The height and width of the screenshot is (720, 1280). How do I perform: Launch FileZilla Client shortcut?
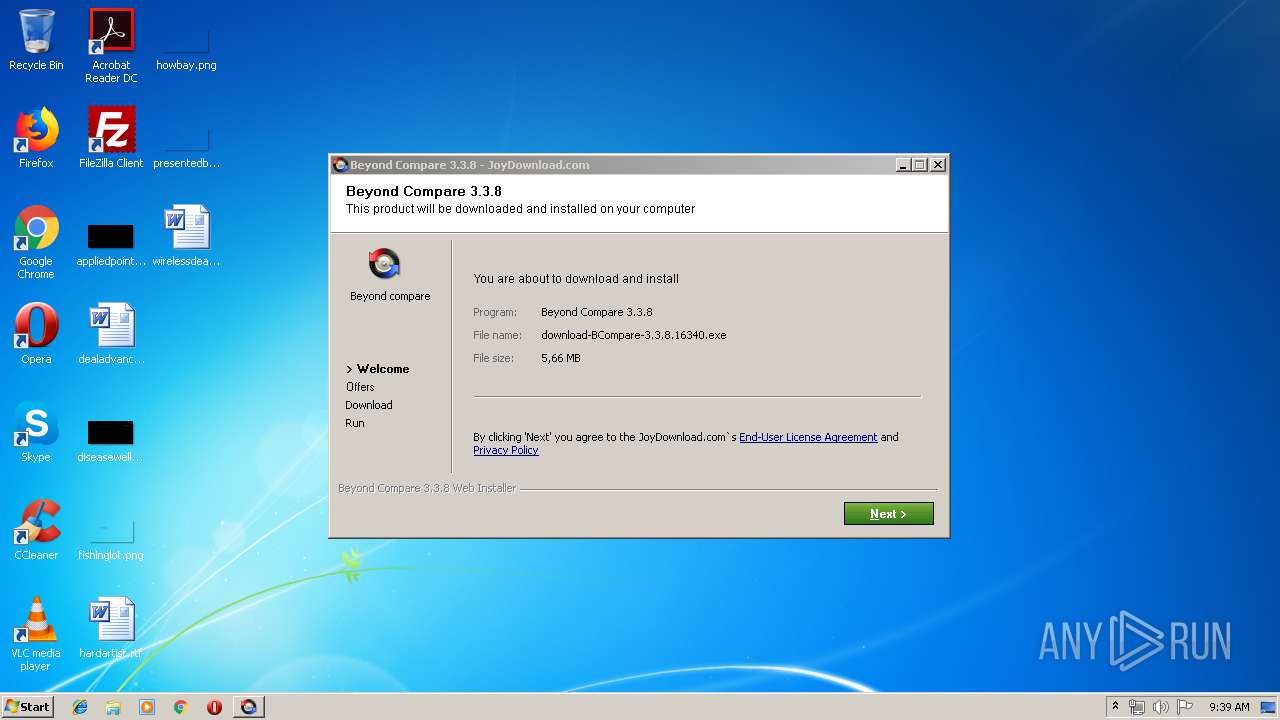click(111, 138)
